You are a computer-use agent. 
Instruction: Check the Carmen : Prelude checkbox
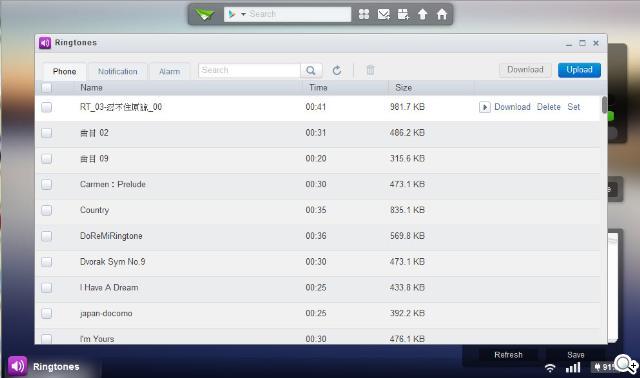pyautogui.click(x=47, y=184)
